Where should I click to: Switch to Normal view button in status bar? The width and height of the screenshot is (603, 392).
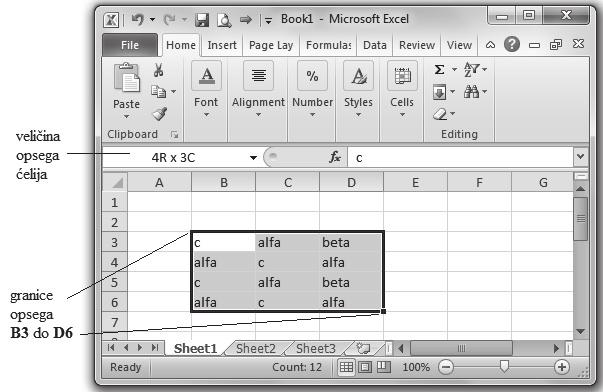click(346, 367)
